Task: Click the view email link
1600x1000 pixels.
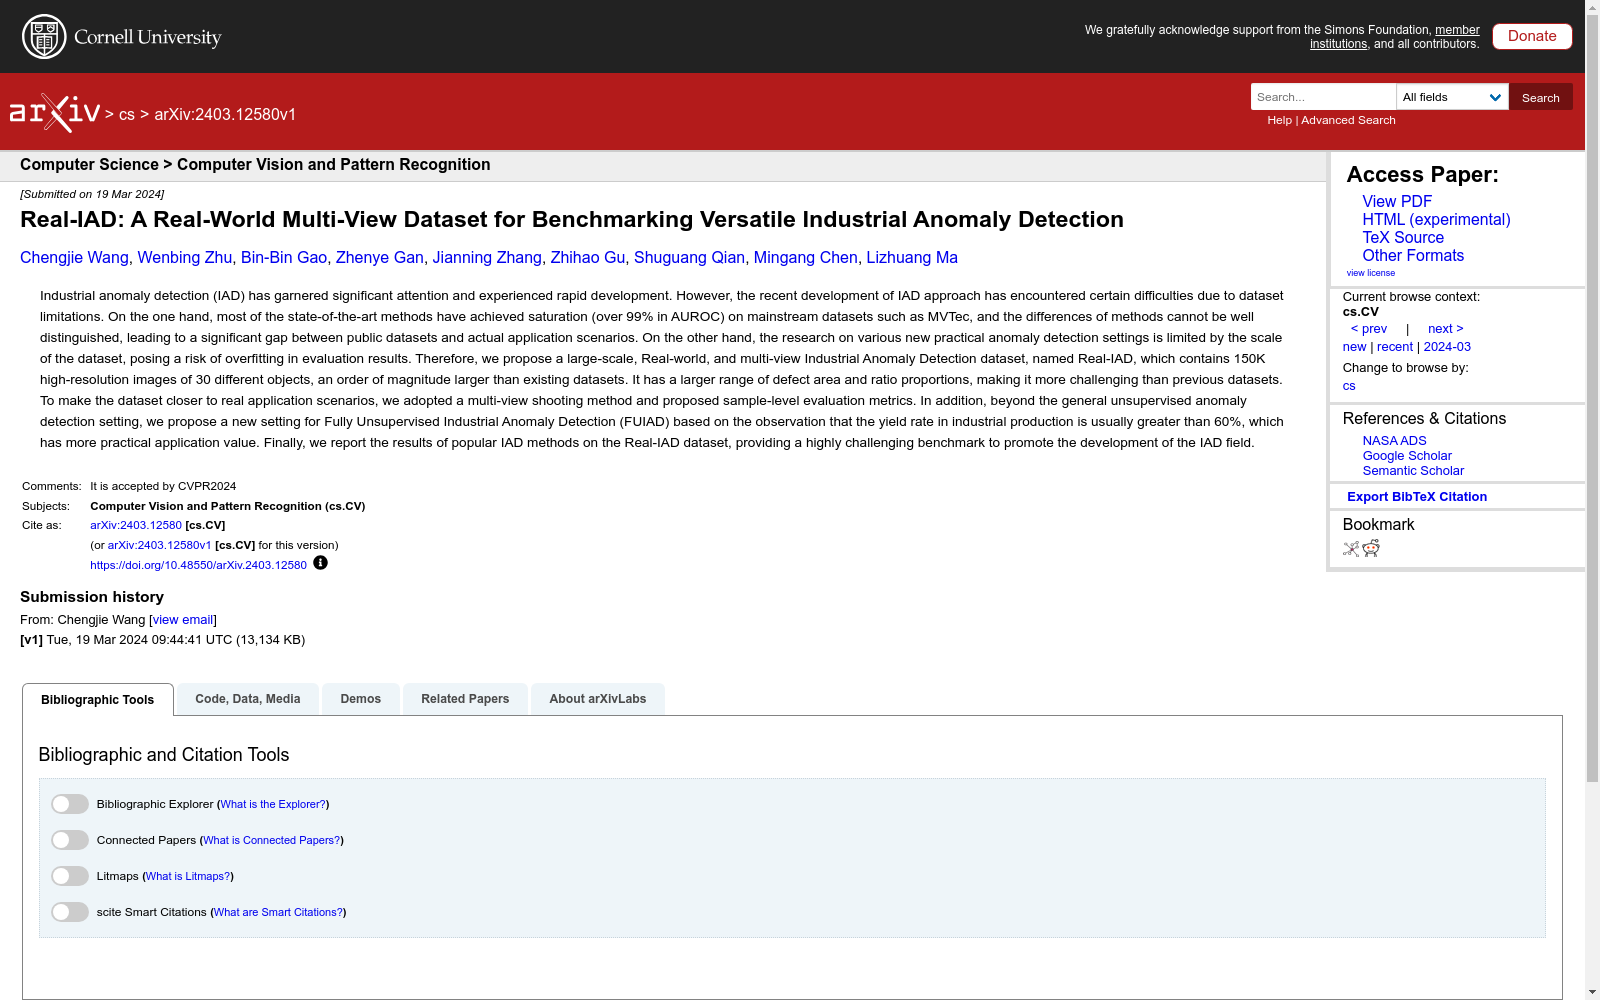Action: pos(182,620)
